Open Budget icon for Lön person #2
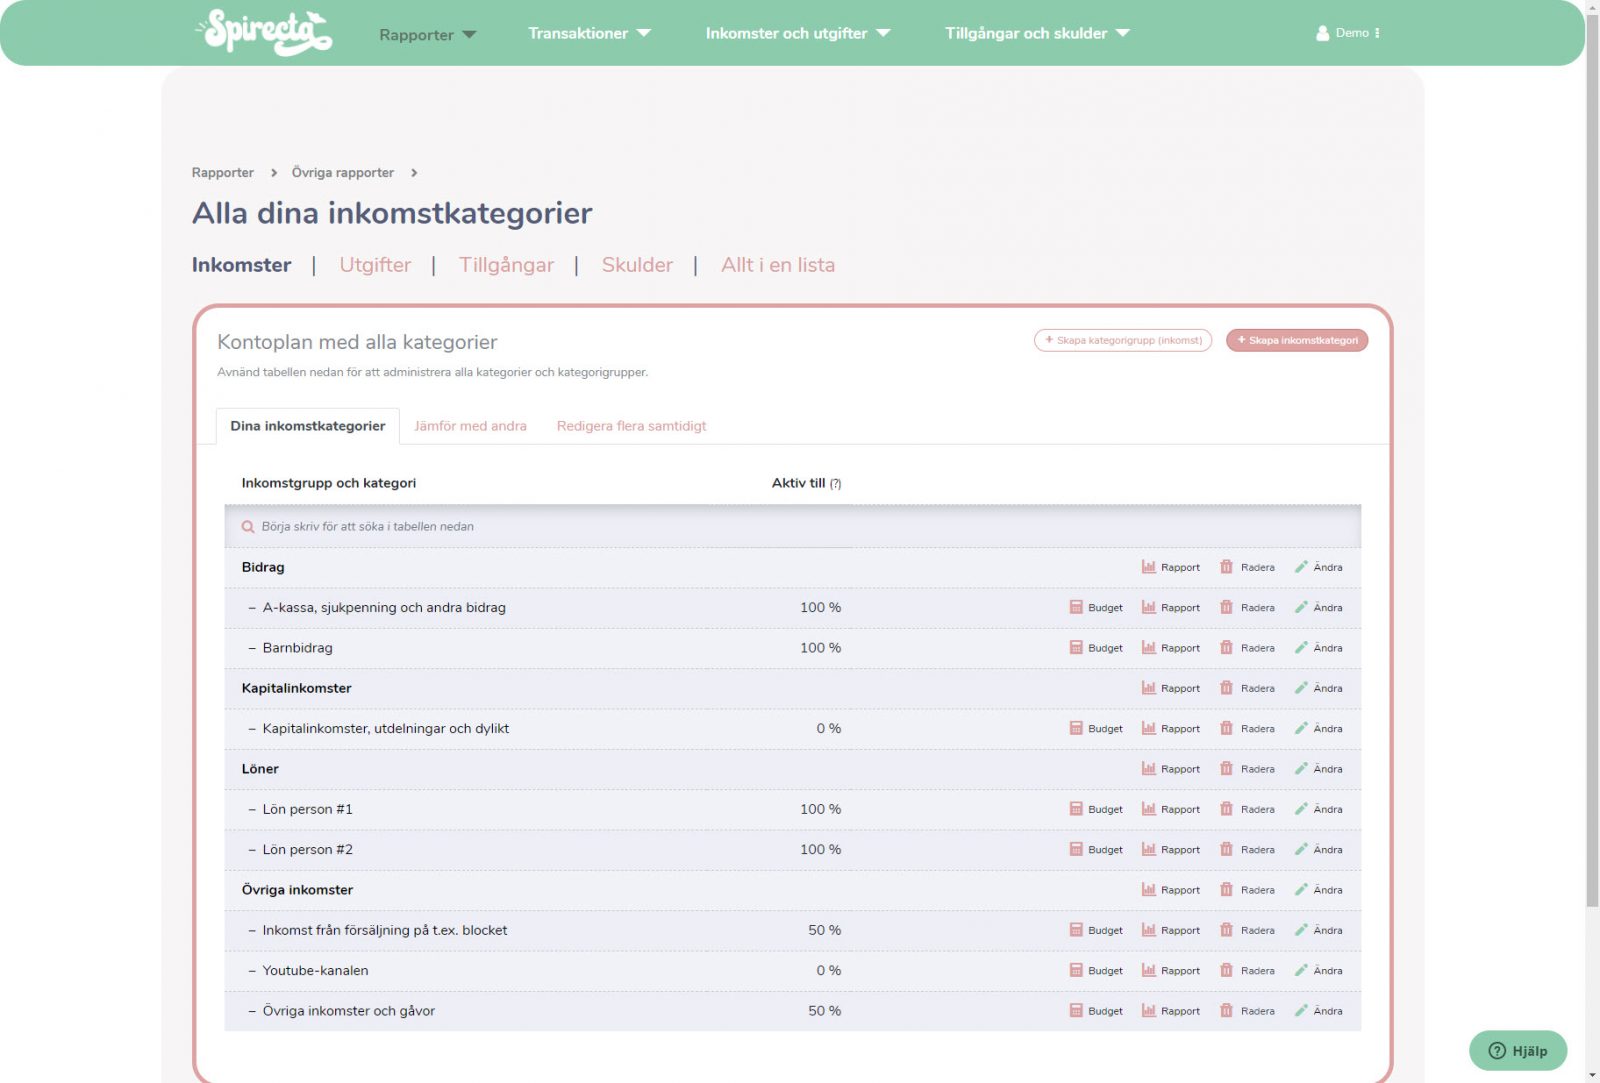This screenshot has height=1083, width=1600. [1076, 849]
